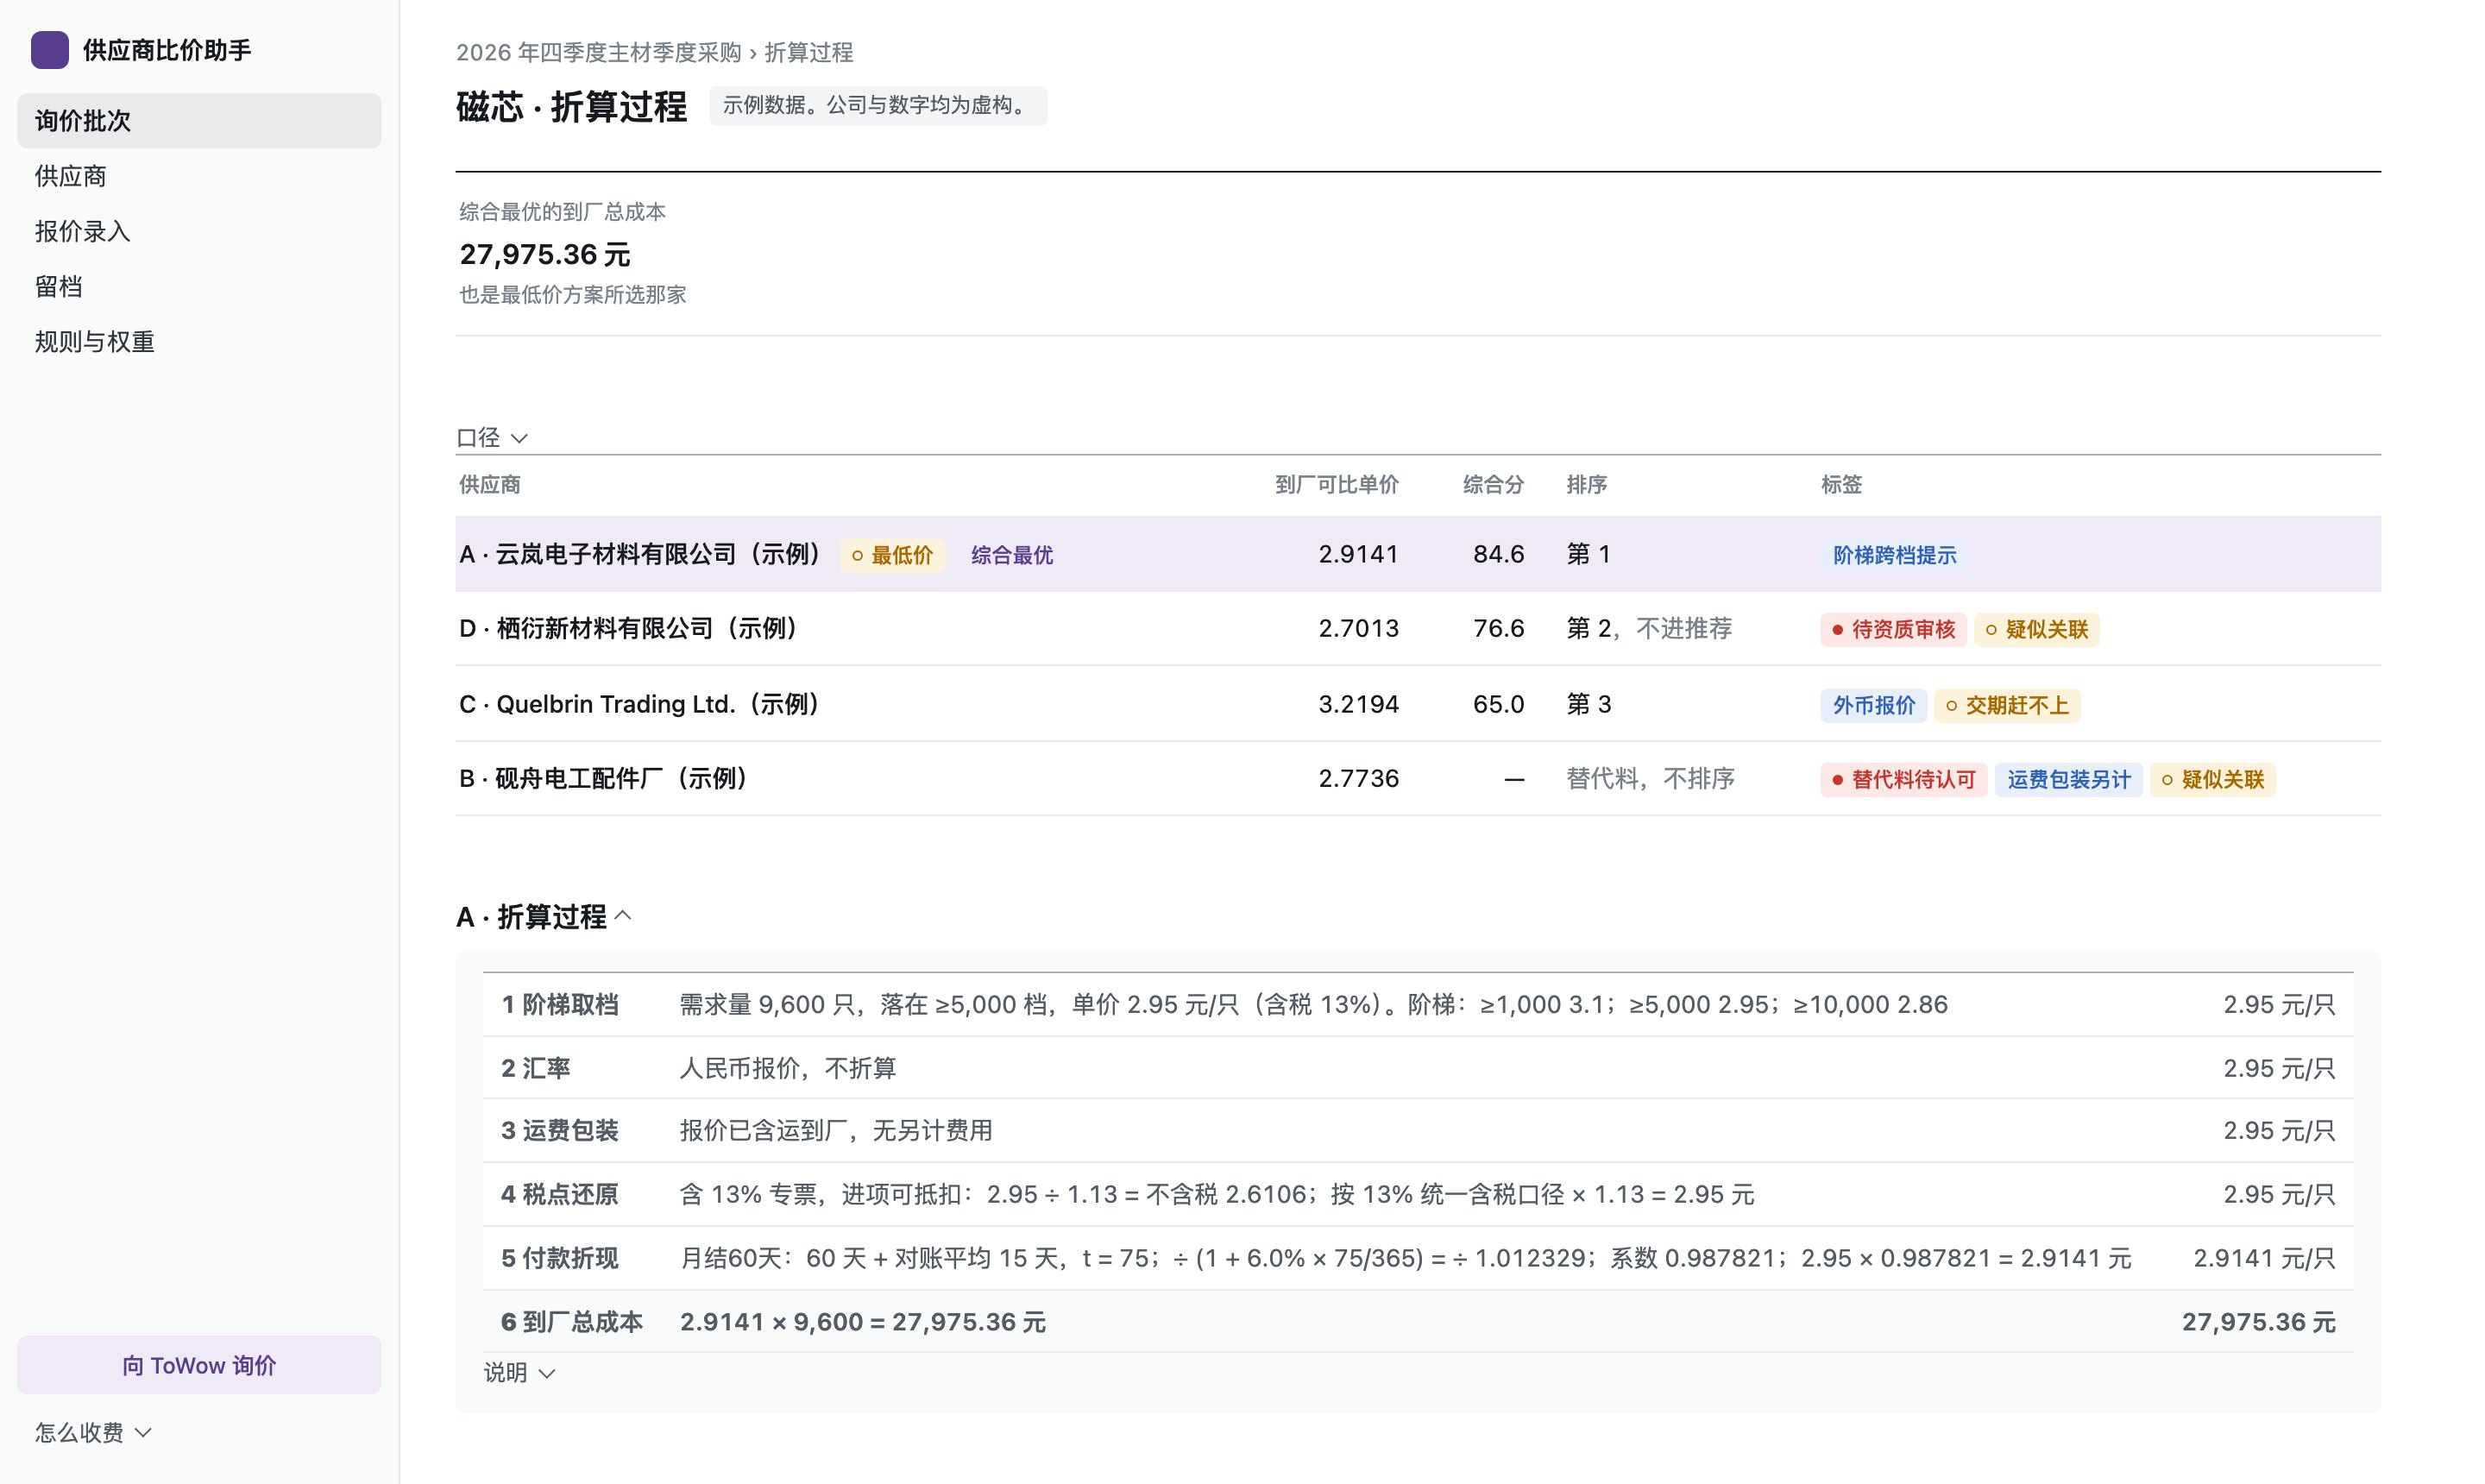This screenshot has width=2485, height=1484.
Task: Click step row 4 税点还原
Action: click(1417, 1194)
